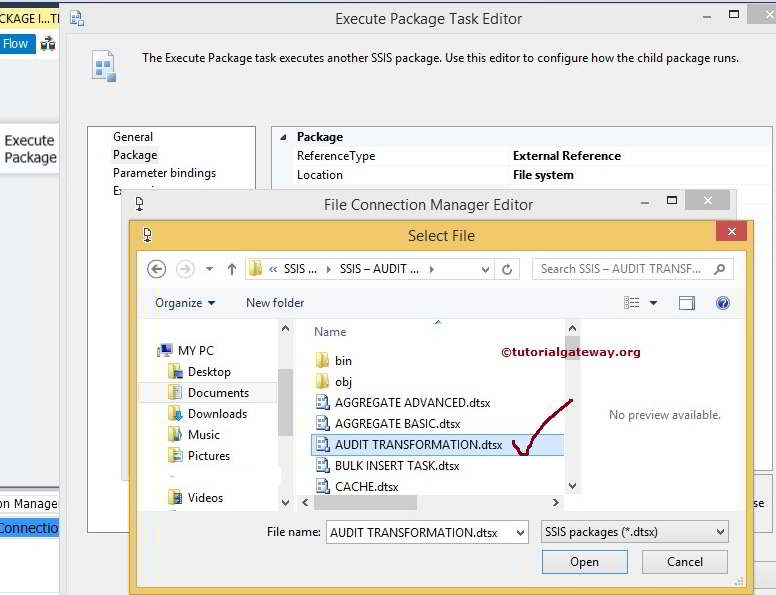The height and width of the screenshot is (595, 776).
Task: Click the New folder button
Action: click(x=275, y=303)
